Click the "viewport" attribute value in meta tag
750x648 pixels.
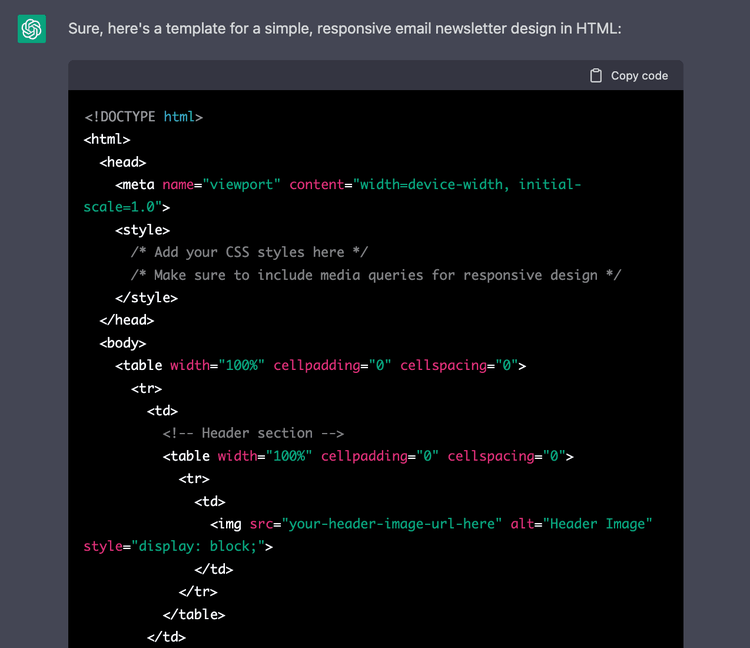(241, 185)
